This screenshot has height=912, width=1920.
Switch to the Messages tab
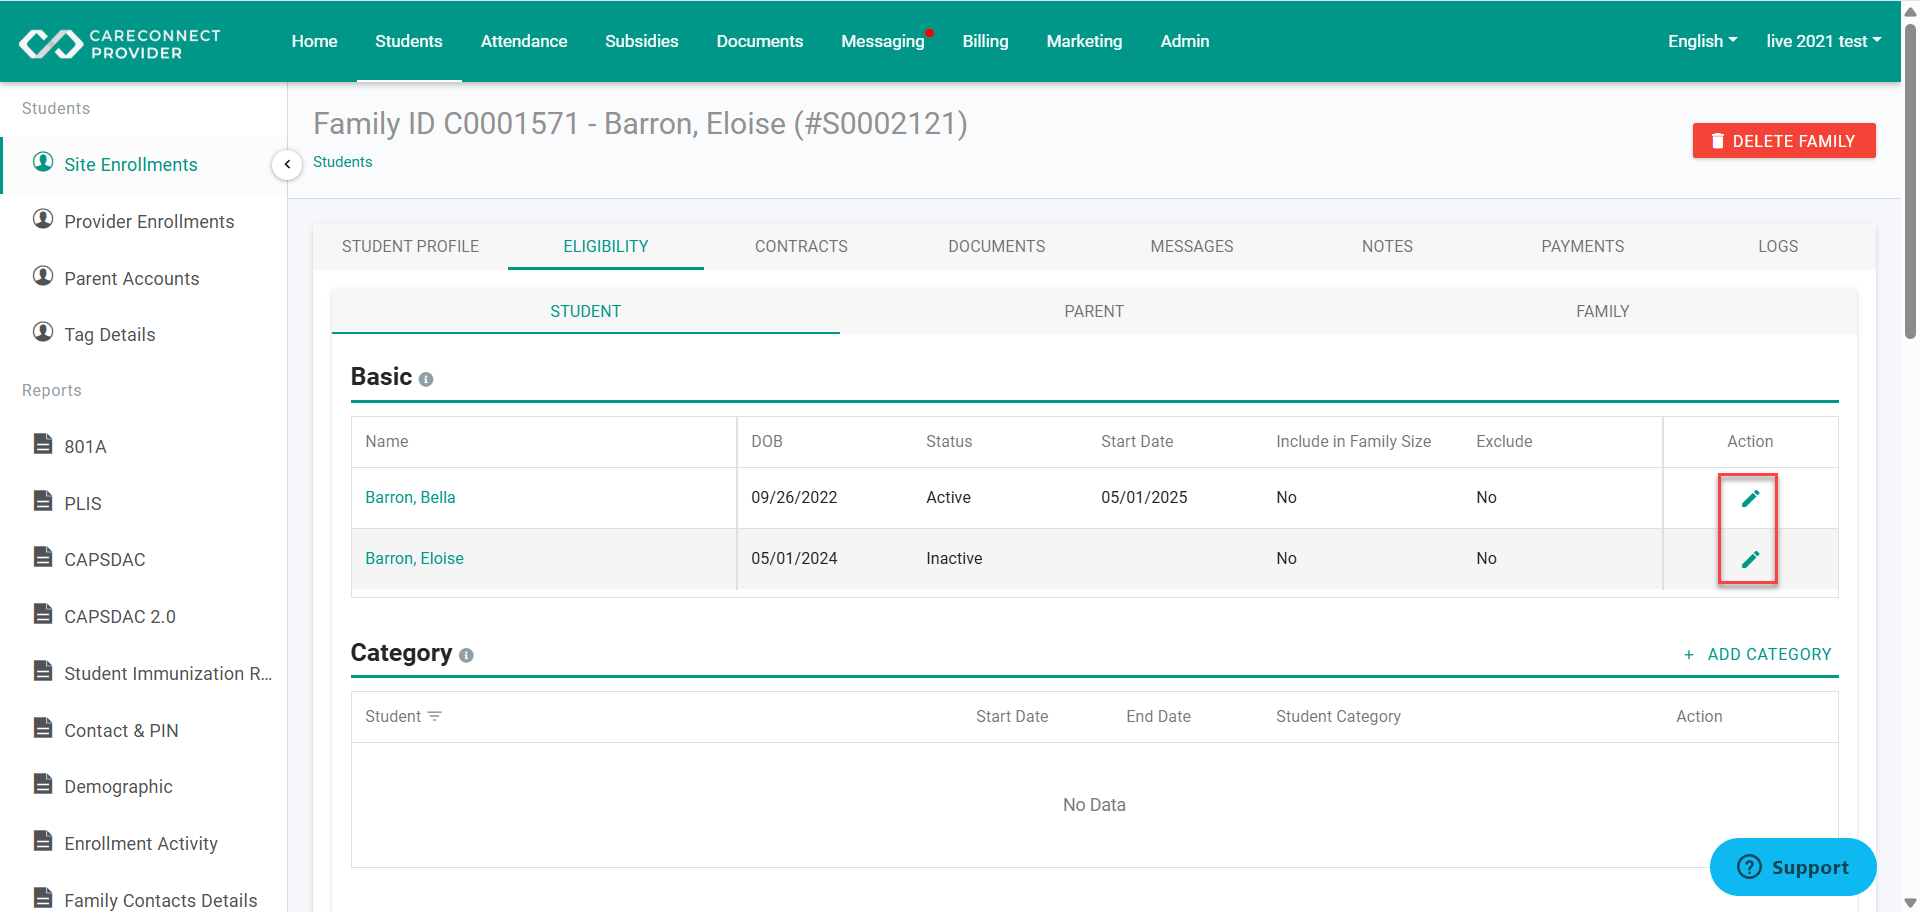click(x=1192, y=246)
